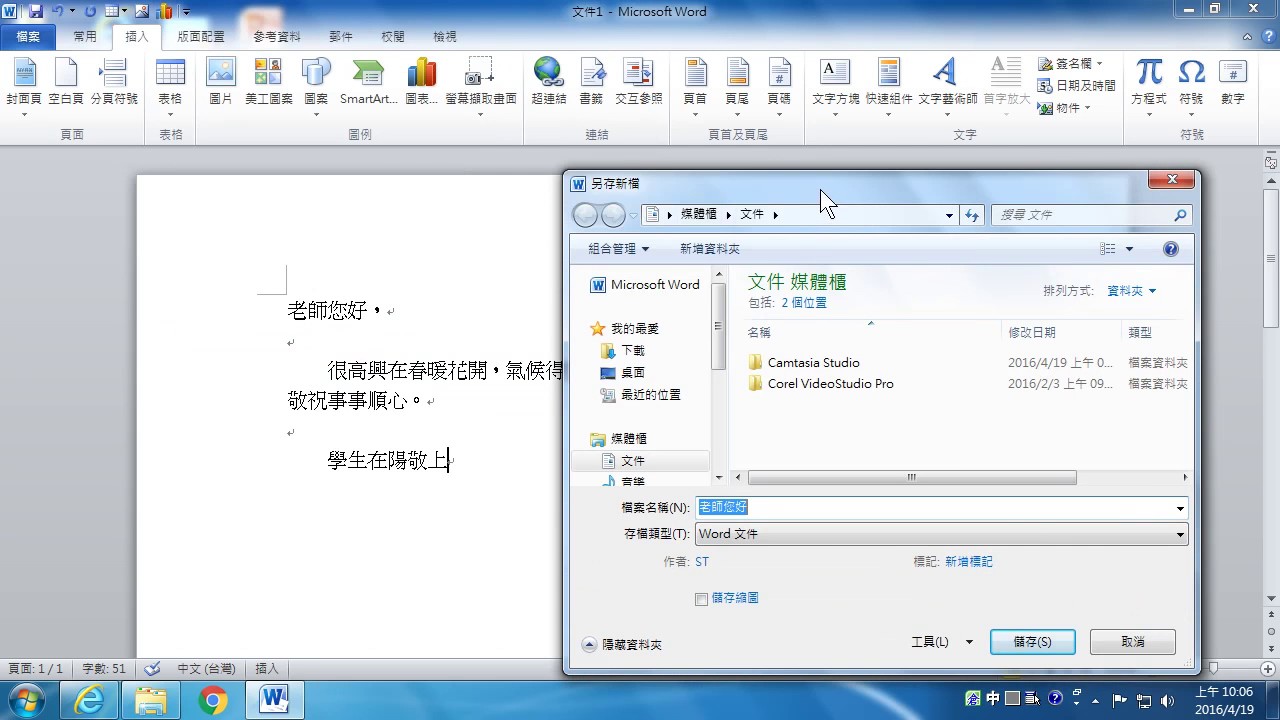The height and width of the screenshot is (720, 1280).
Task: Open the Page Number (頁碼) menu
Action: 779,86
